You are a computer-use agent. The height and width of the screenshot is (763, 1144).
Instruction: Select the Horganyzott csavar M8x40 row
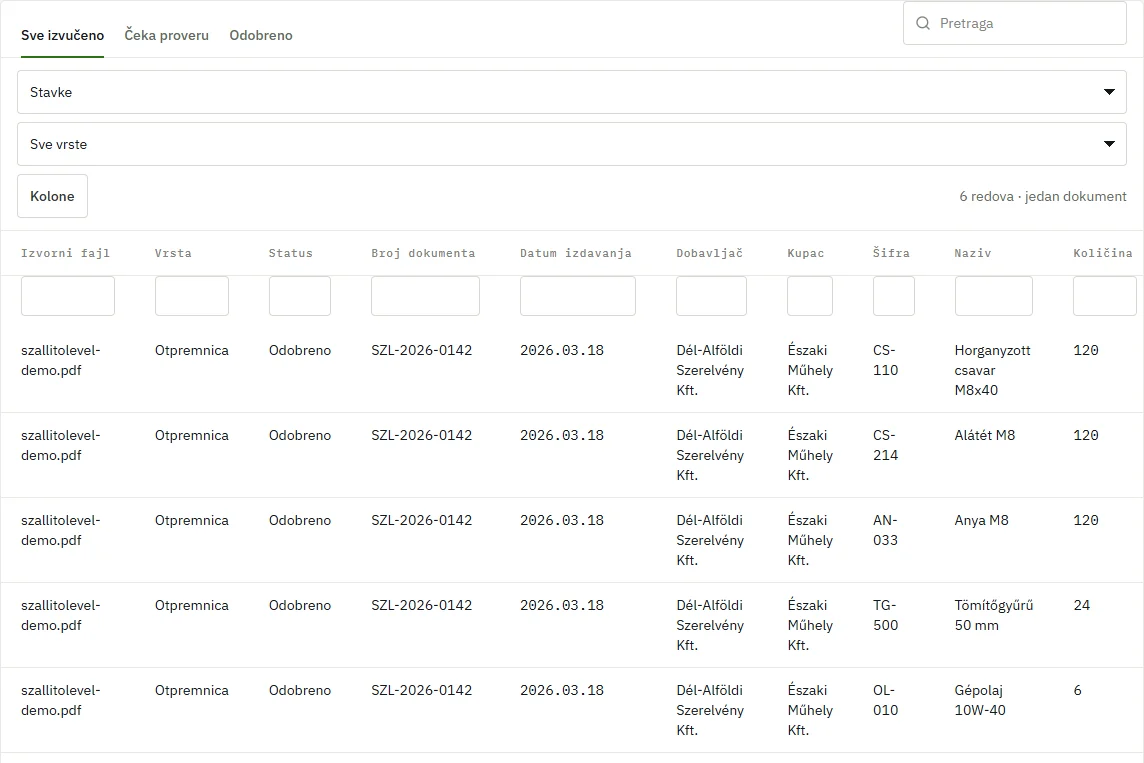[x=572, y=370]
